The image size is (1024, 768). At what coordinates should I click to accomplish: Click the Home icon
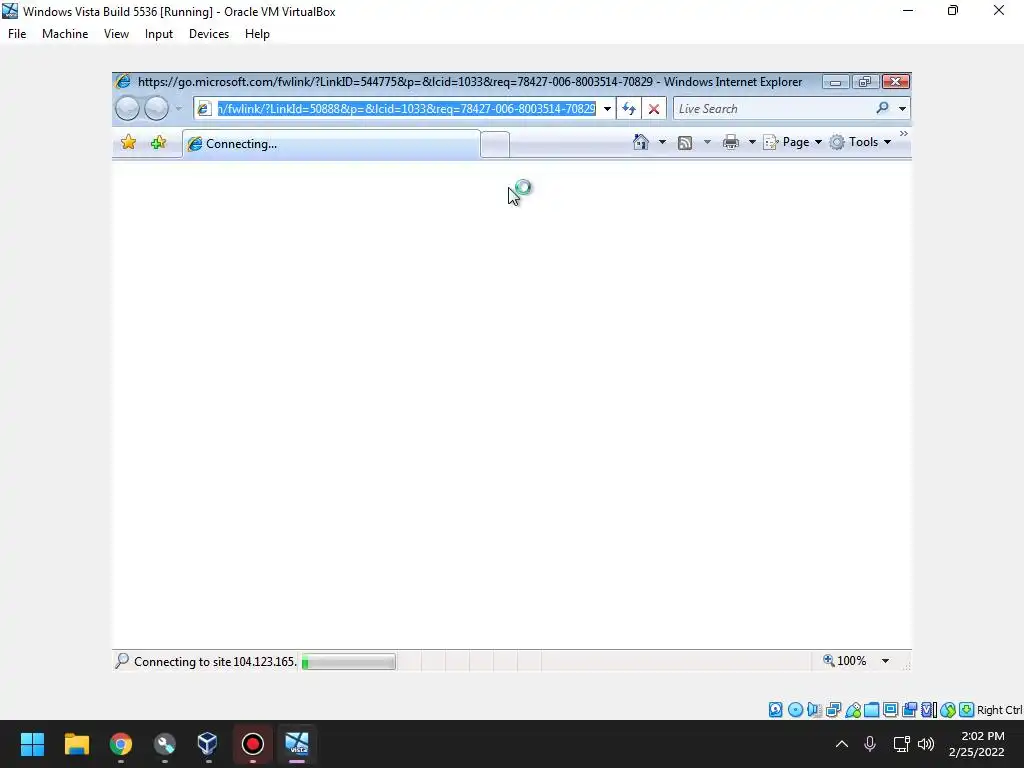click(641, 142)
